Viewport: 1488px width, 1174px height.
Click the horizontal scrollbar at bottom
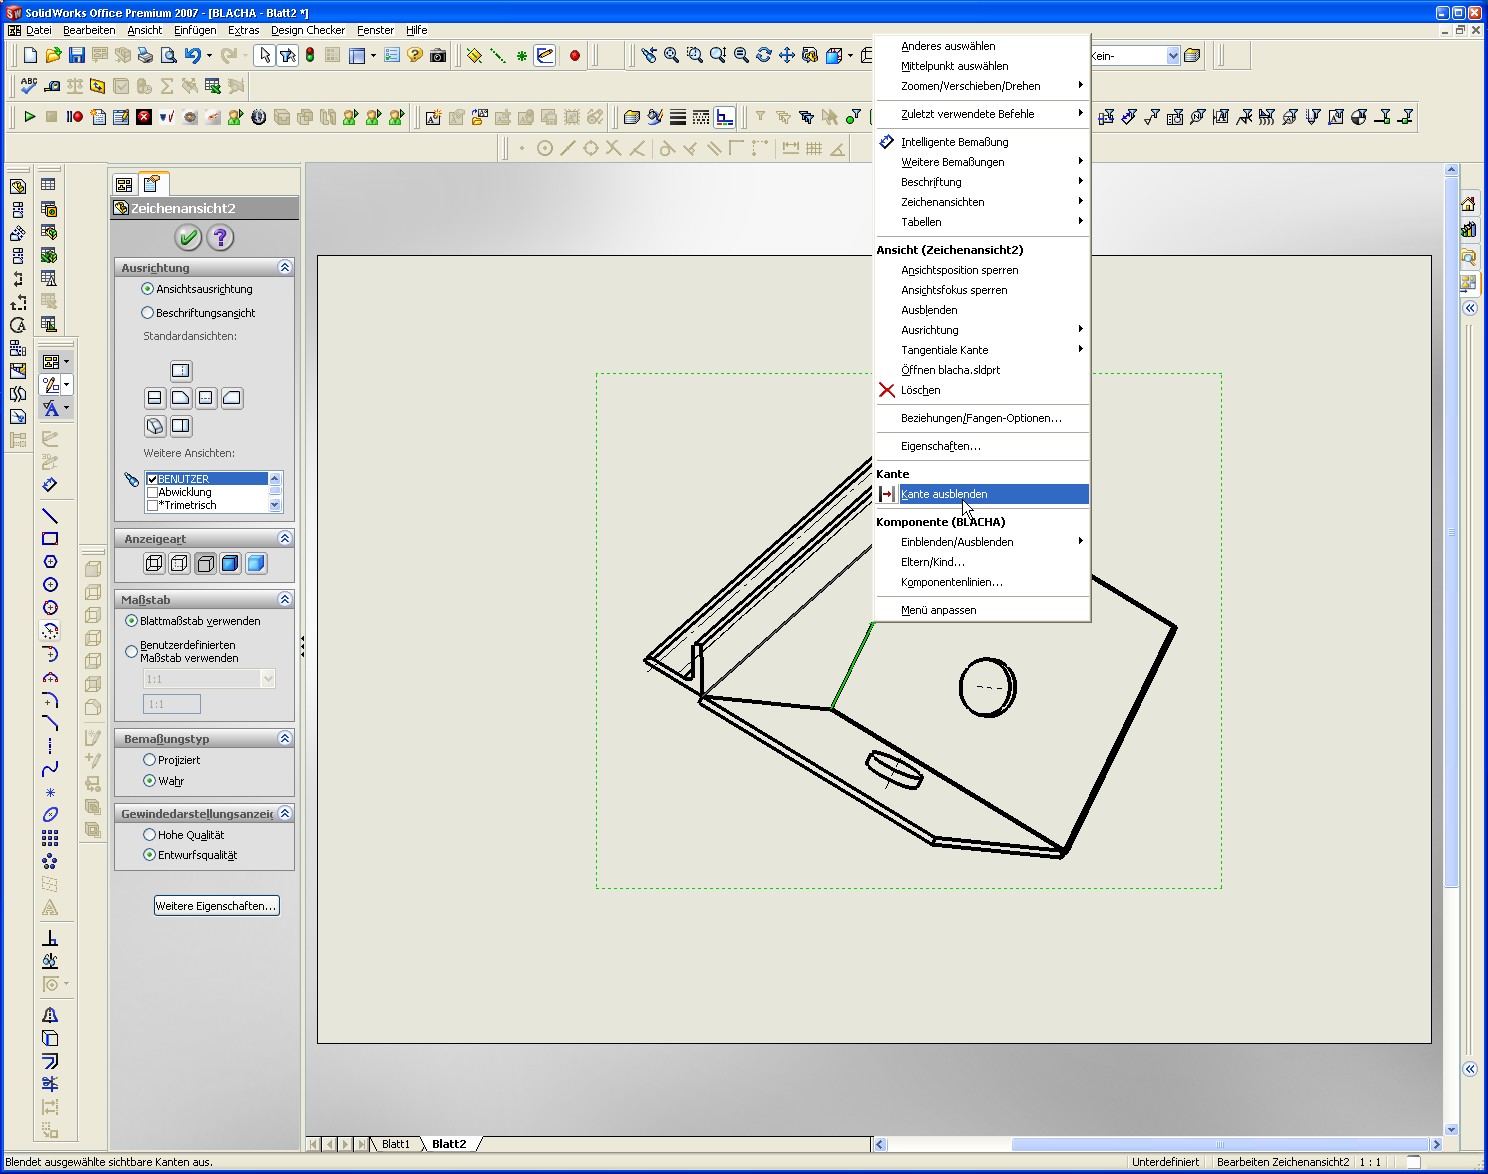1219,1144
